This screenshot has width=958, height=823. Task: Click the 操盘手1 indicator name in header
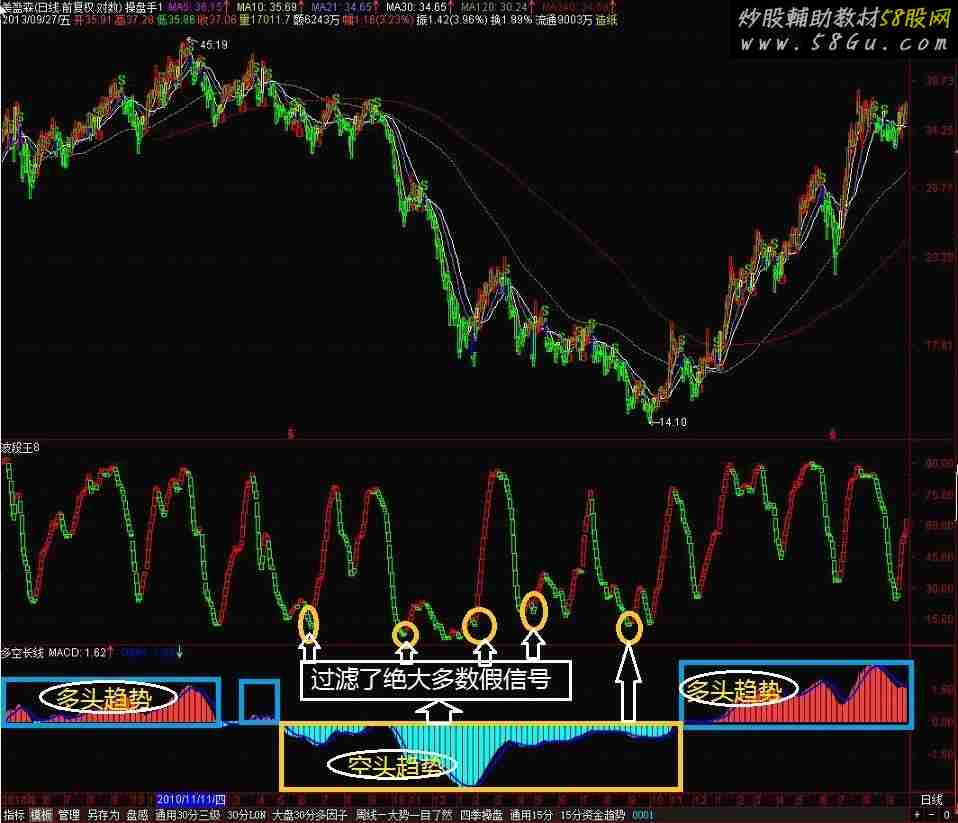pyautogui.click(x=144, y=7)
